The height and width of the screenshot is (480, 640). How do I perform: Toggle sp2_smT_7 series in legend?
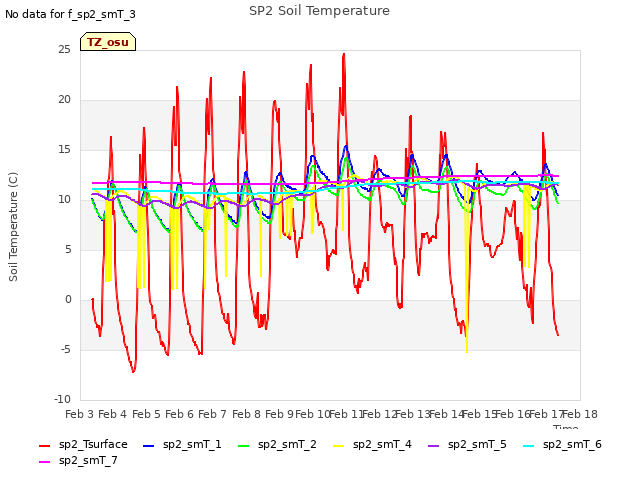[x=78, y=460]
